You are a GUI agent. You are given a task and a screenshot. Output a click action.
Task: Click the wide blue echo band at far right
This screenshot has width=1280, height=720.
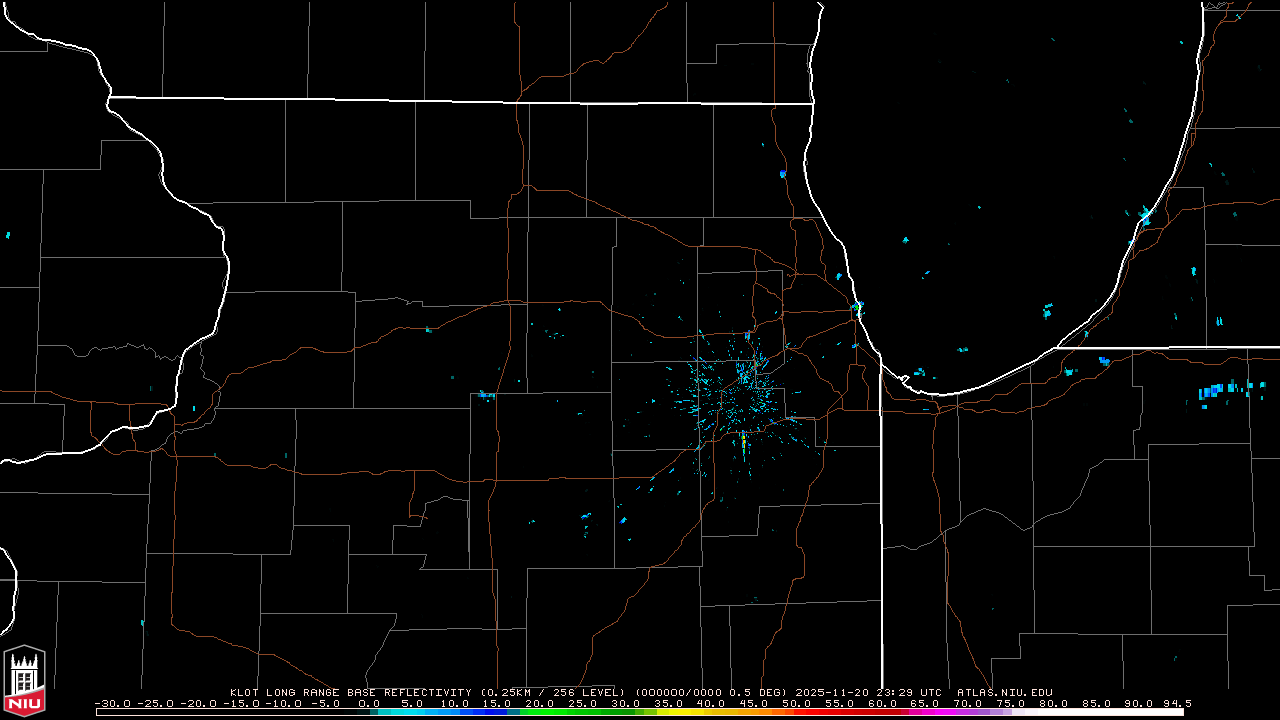(x=1225, y=389)
